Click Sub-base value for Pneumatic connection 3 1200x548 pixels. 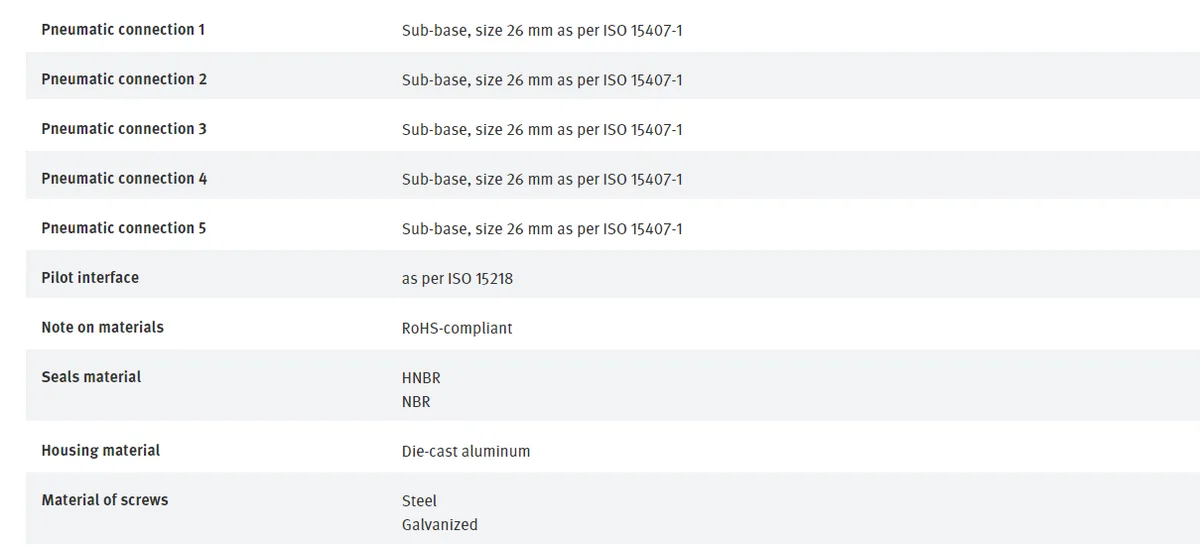coord(542,130)
